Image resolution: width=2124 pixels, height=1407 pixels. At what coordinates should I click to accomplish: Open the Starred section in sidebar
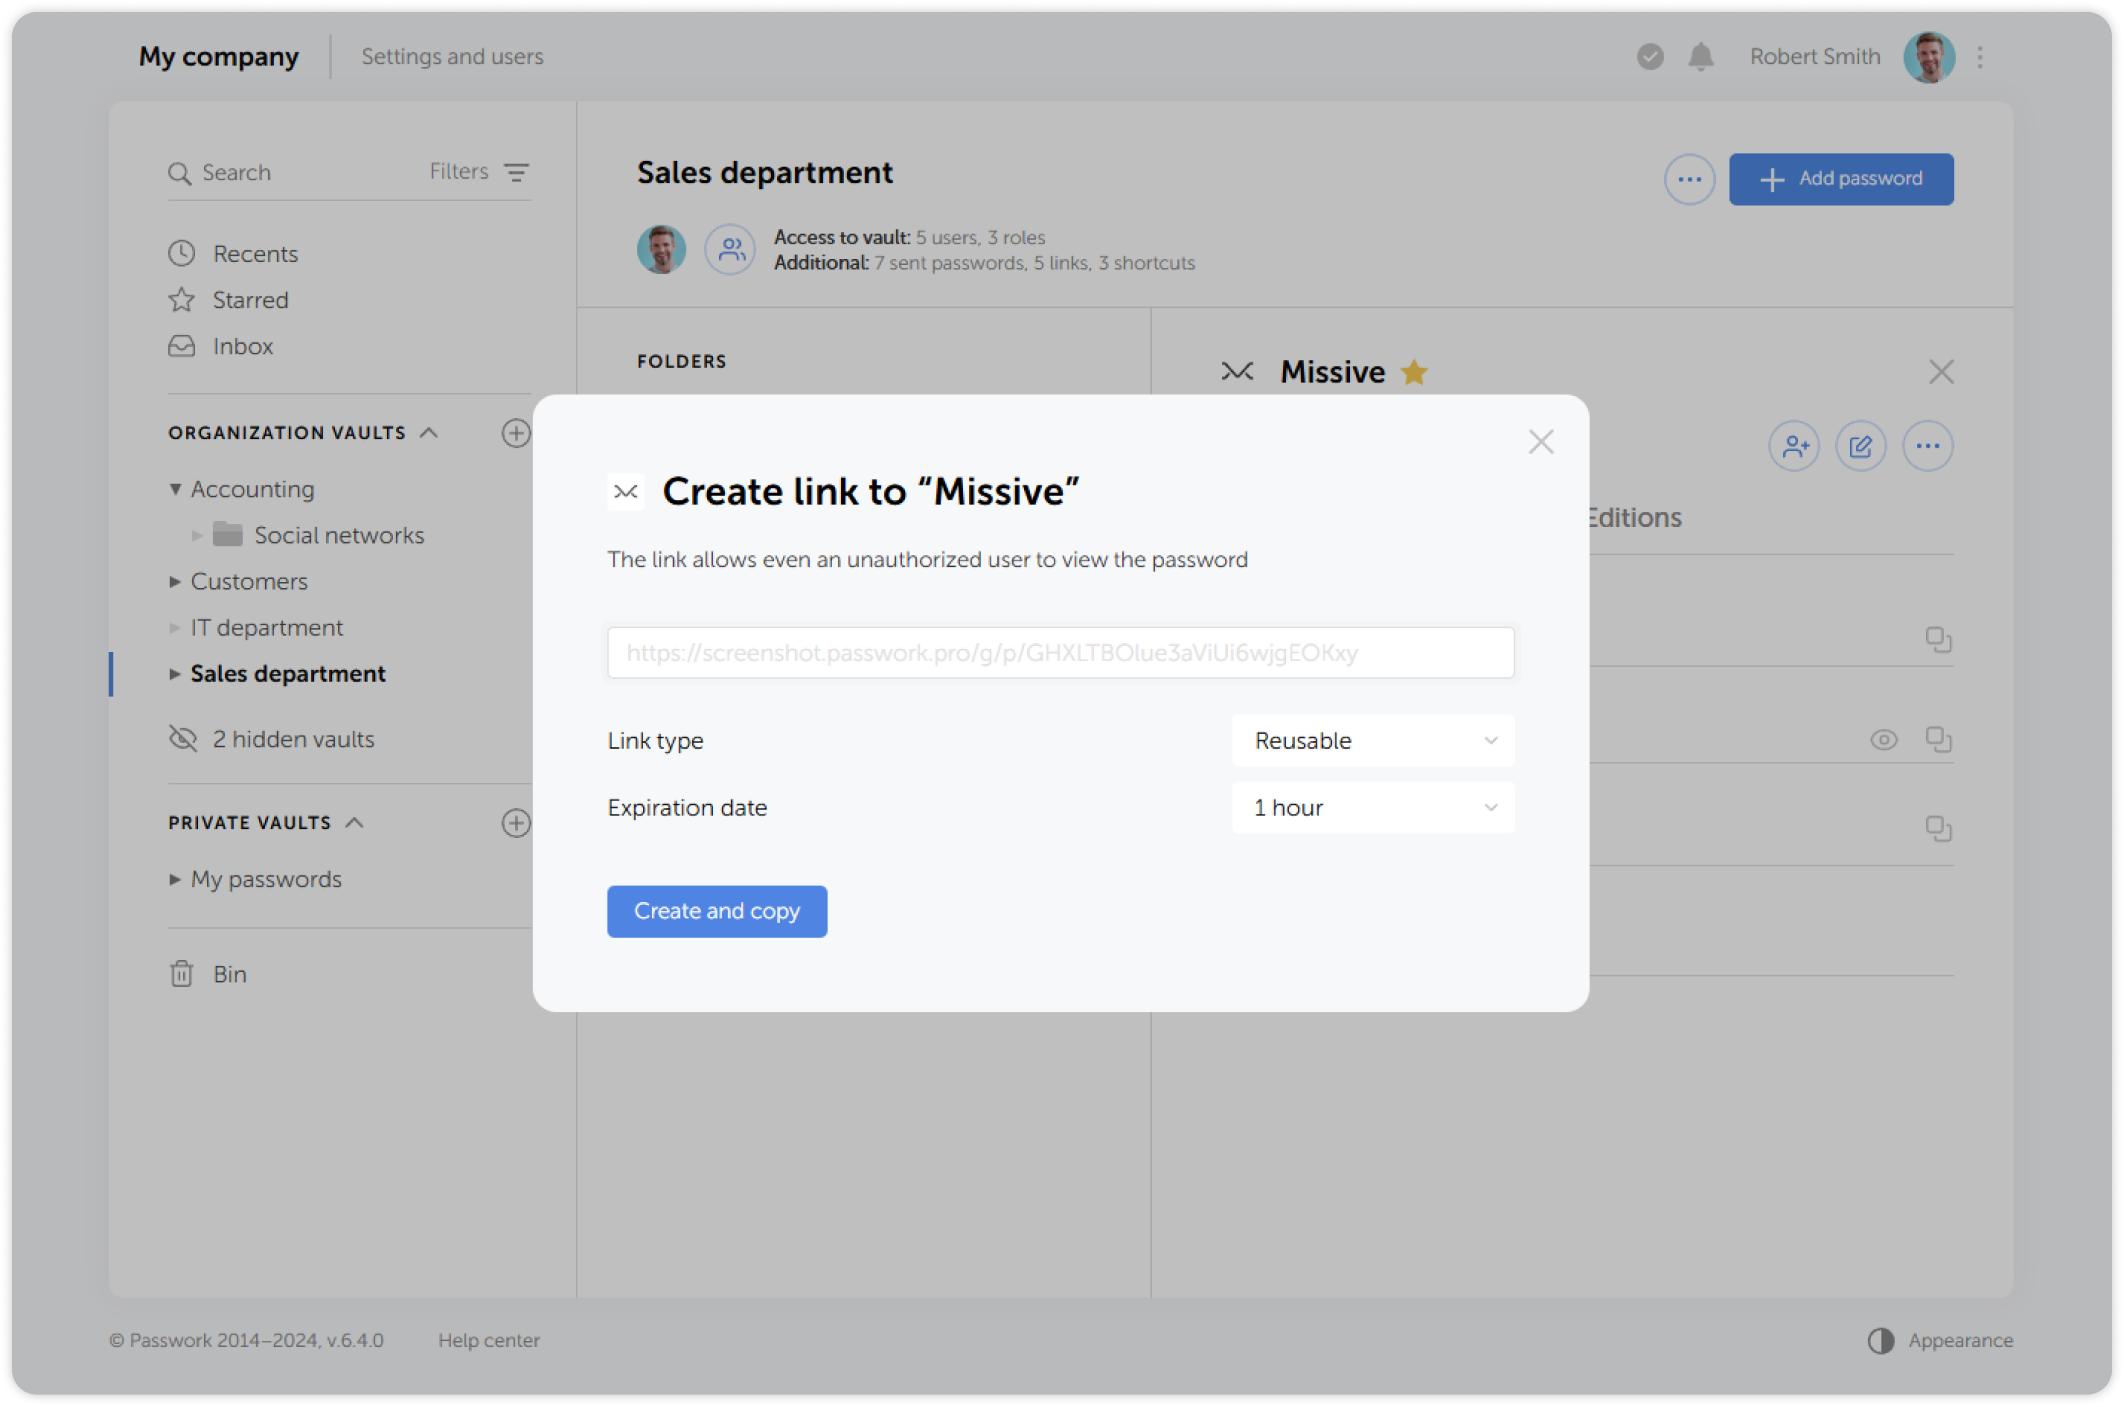pyautogui.click(x=250, y=300)
